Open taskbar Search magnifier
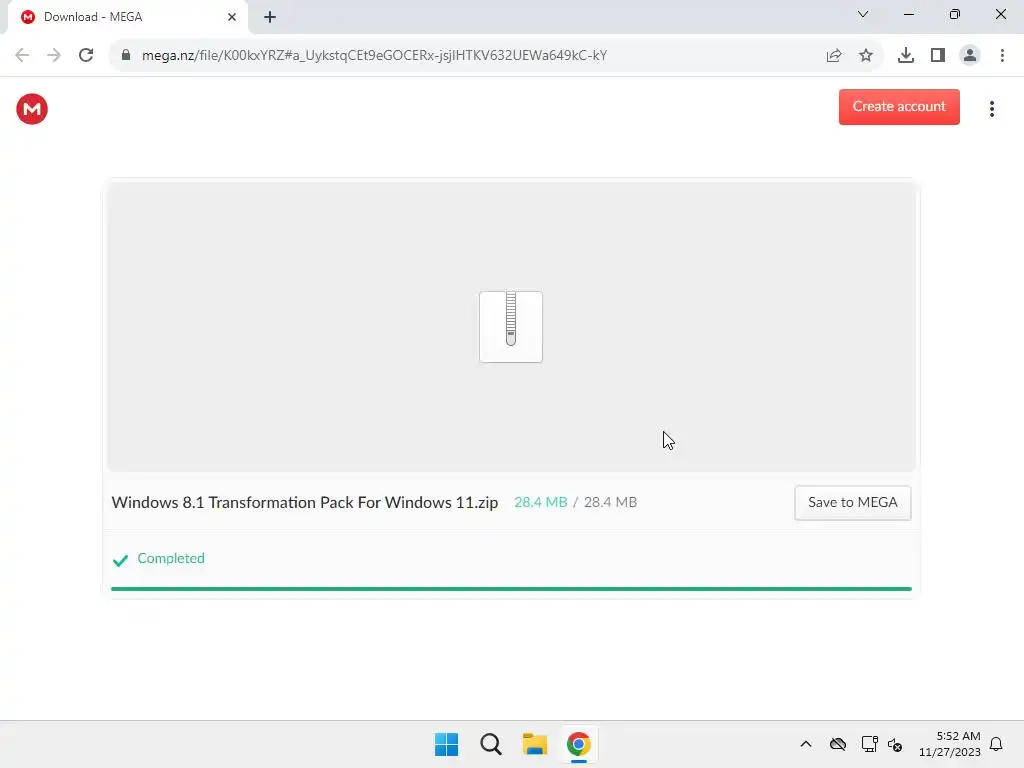 [490, 744]
